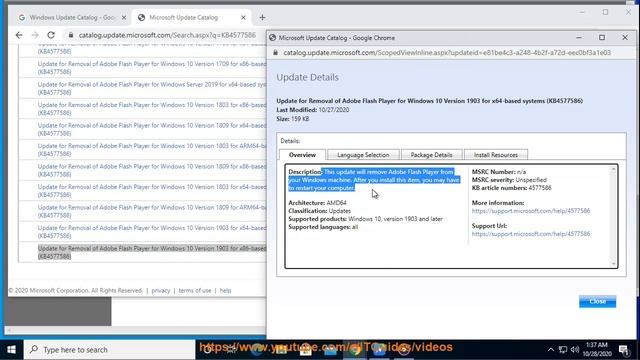This screenshot has height=360, width=640.
Task: Open the help link under Support Url
Action: 531,234
